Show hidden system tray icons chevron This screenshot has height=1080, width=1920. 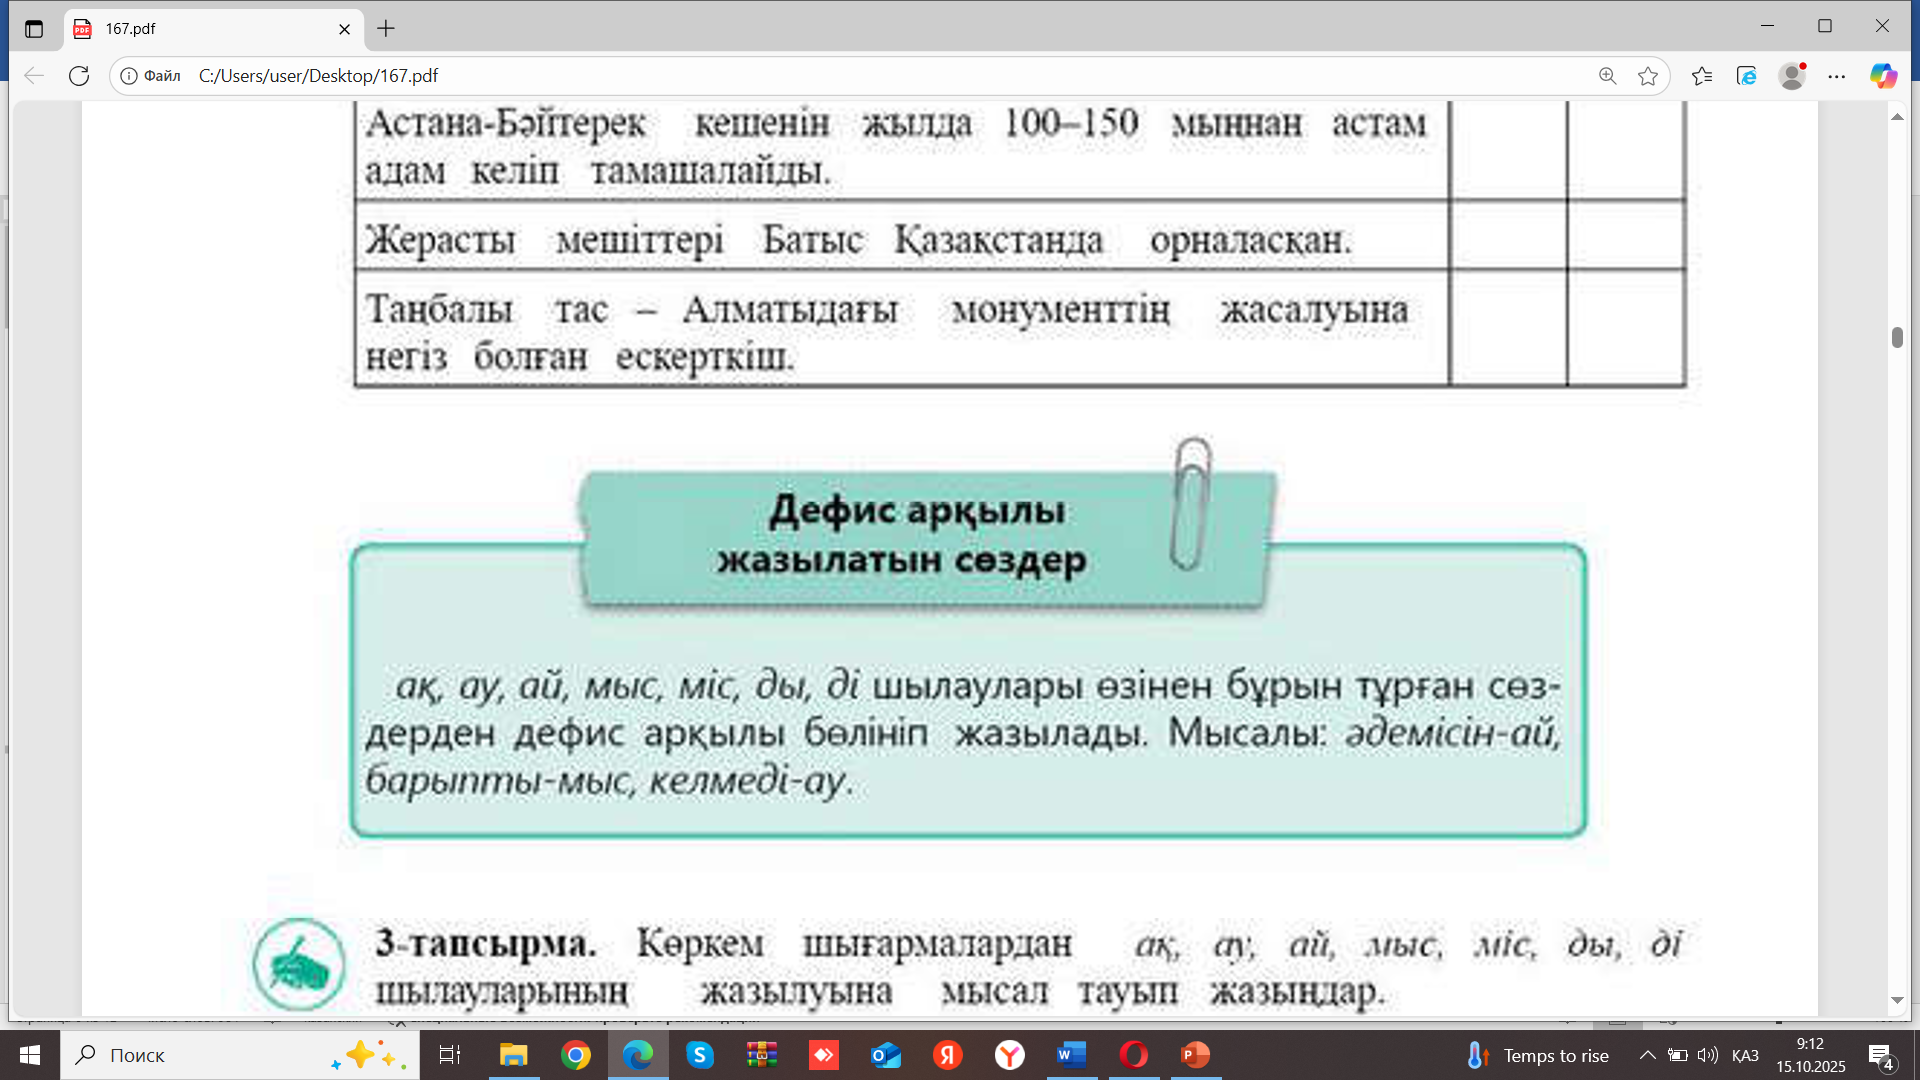[1647, 1055]
